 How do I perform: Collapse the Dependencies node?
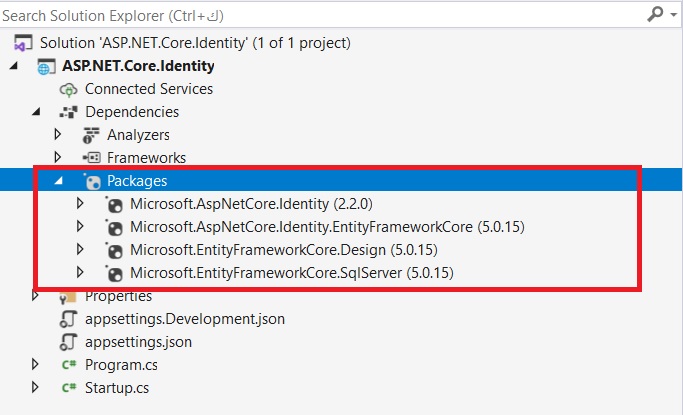tap(37, 112)
